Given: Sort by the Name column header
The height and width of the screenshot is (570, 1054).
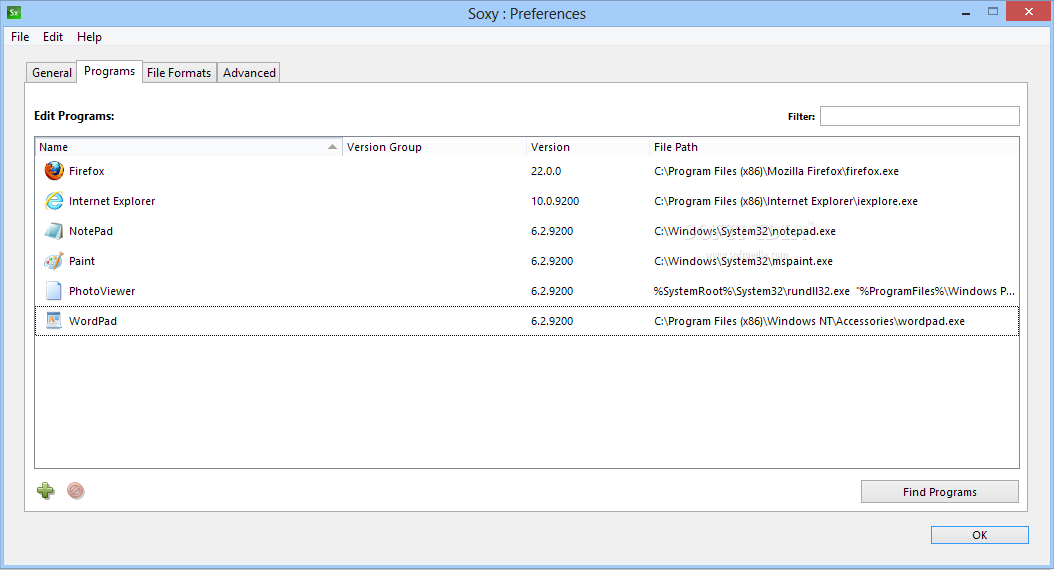Looking at the screenshot, I should point(188,147).
